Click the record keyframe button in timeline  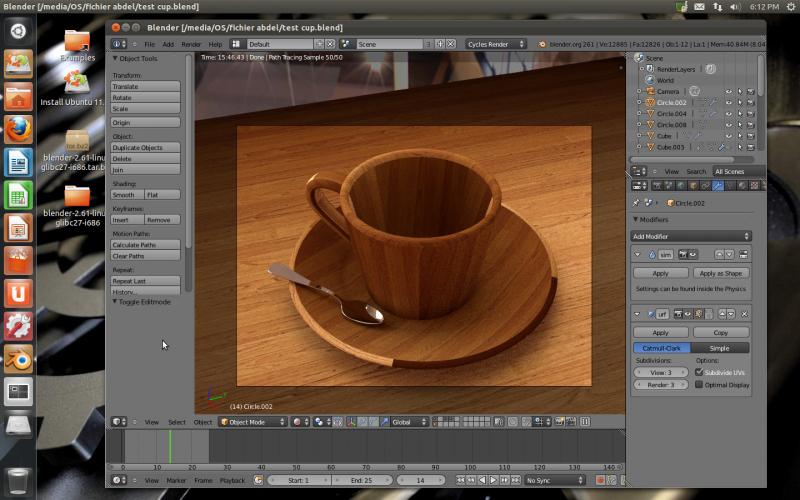(600, 480)
